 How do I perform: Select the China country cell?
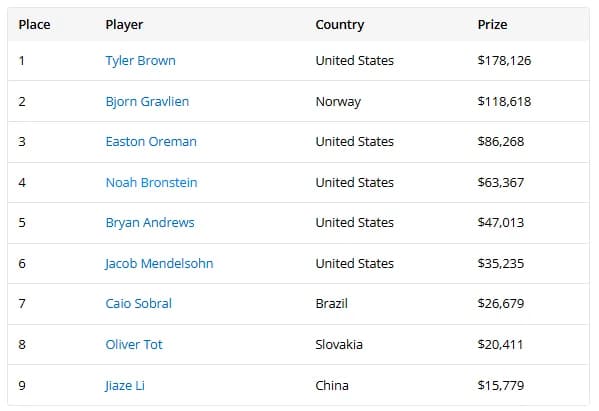(332, 385)
